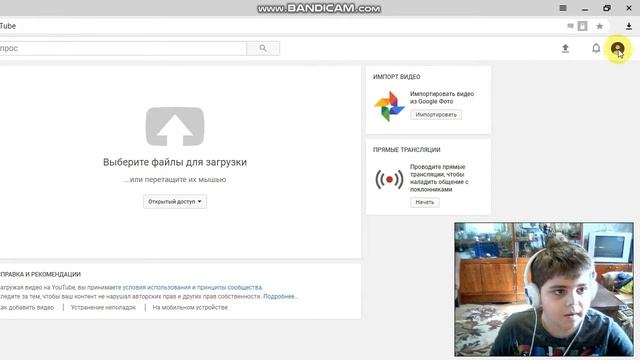Open Устранение неполадок link
This screenshot has height=360, width=640.
coord(103,307)
